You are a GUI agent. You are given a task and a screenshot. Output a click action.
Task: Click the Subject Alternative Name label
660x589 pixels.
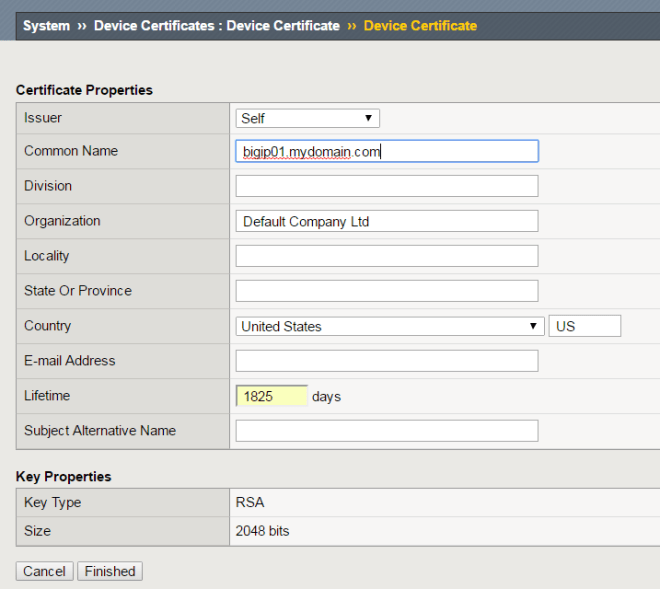coord(100,430)
